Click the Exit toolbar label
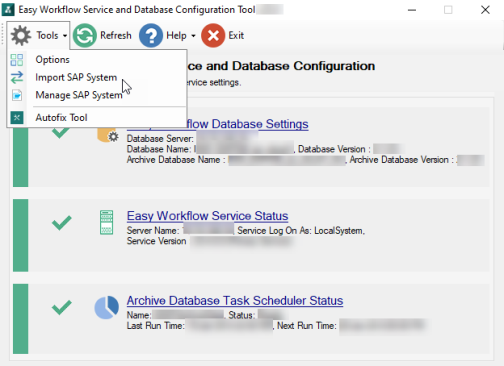 click(236, 35)
